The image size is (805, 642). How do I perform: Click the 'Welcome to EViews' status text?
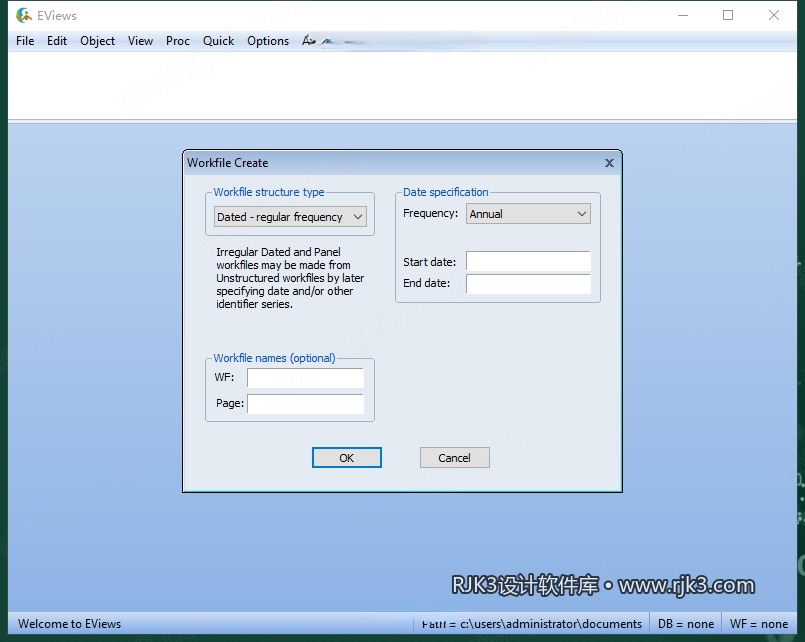tap(69, 624)
